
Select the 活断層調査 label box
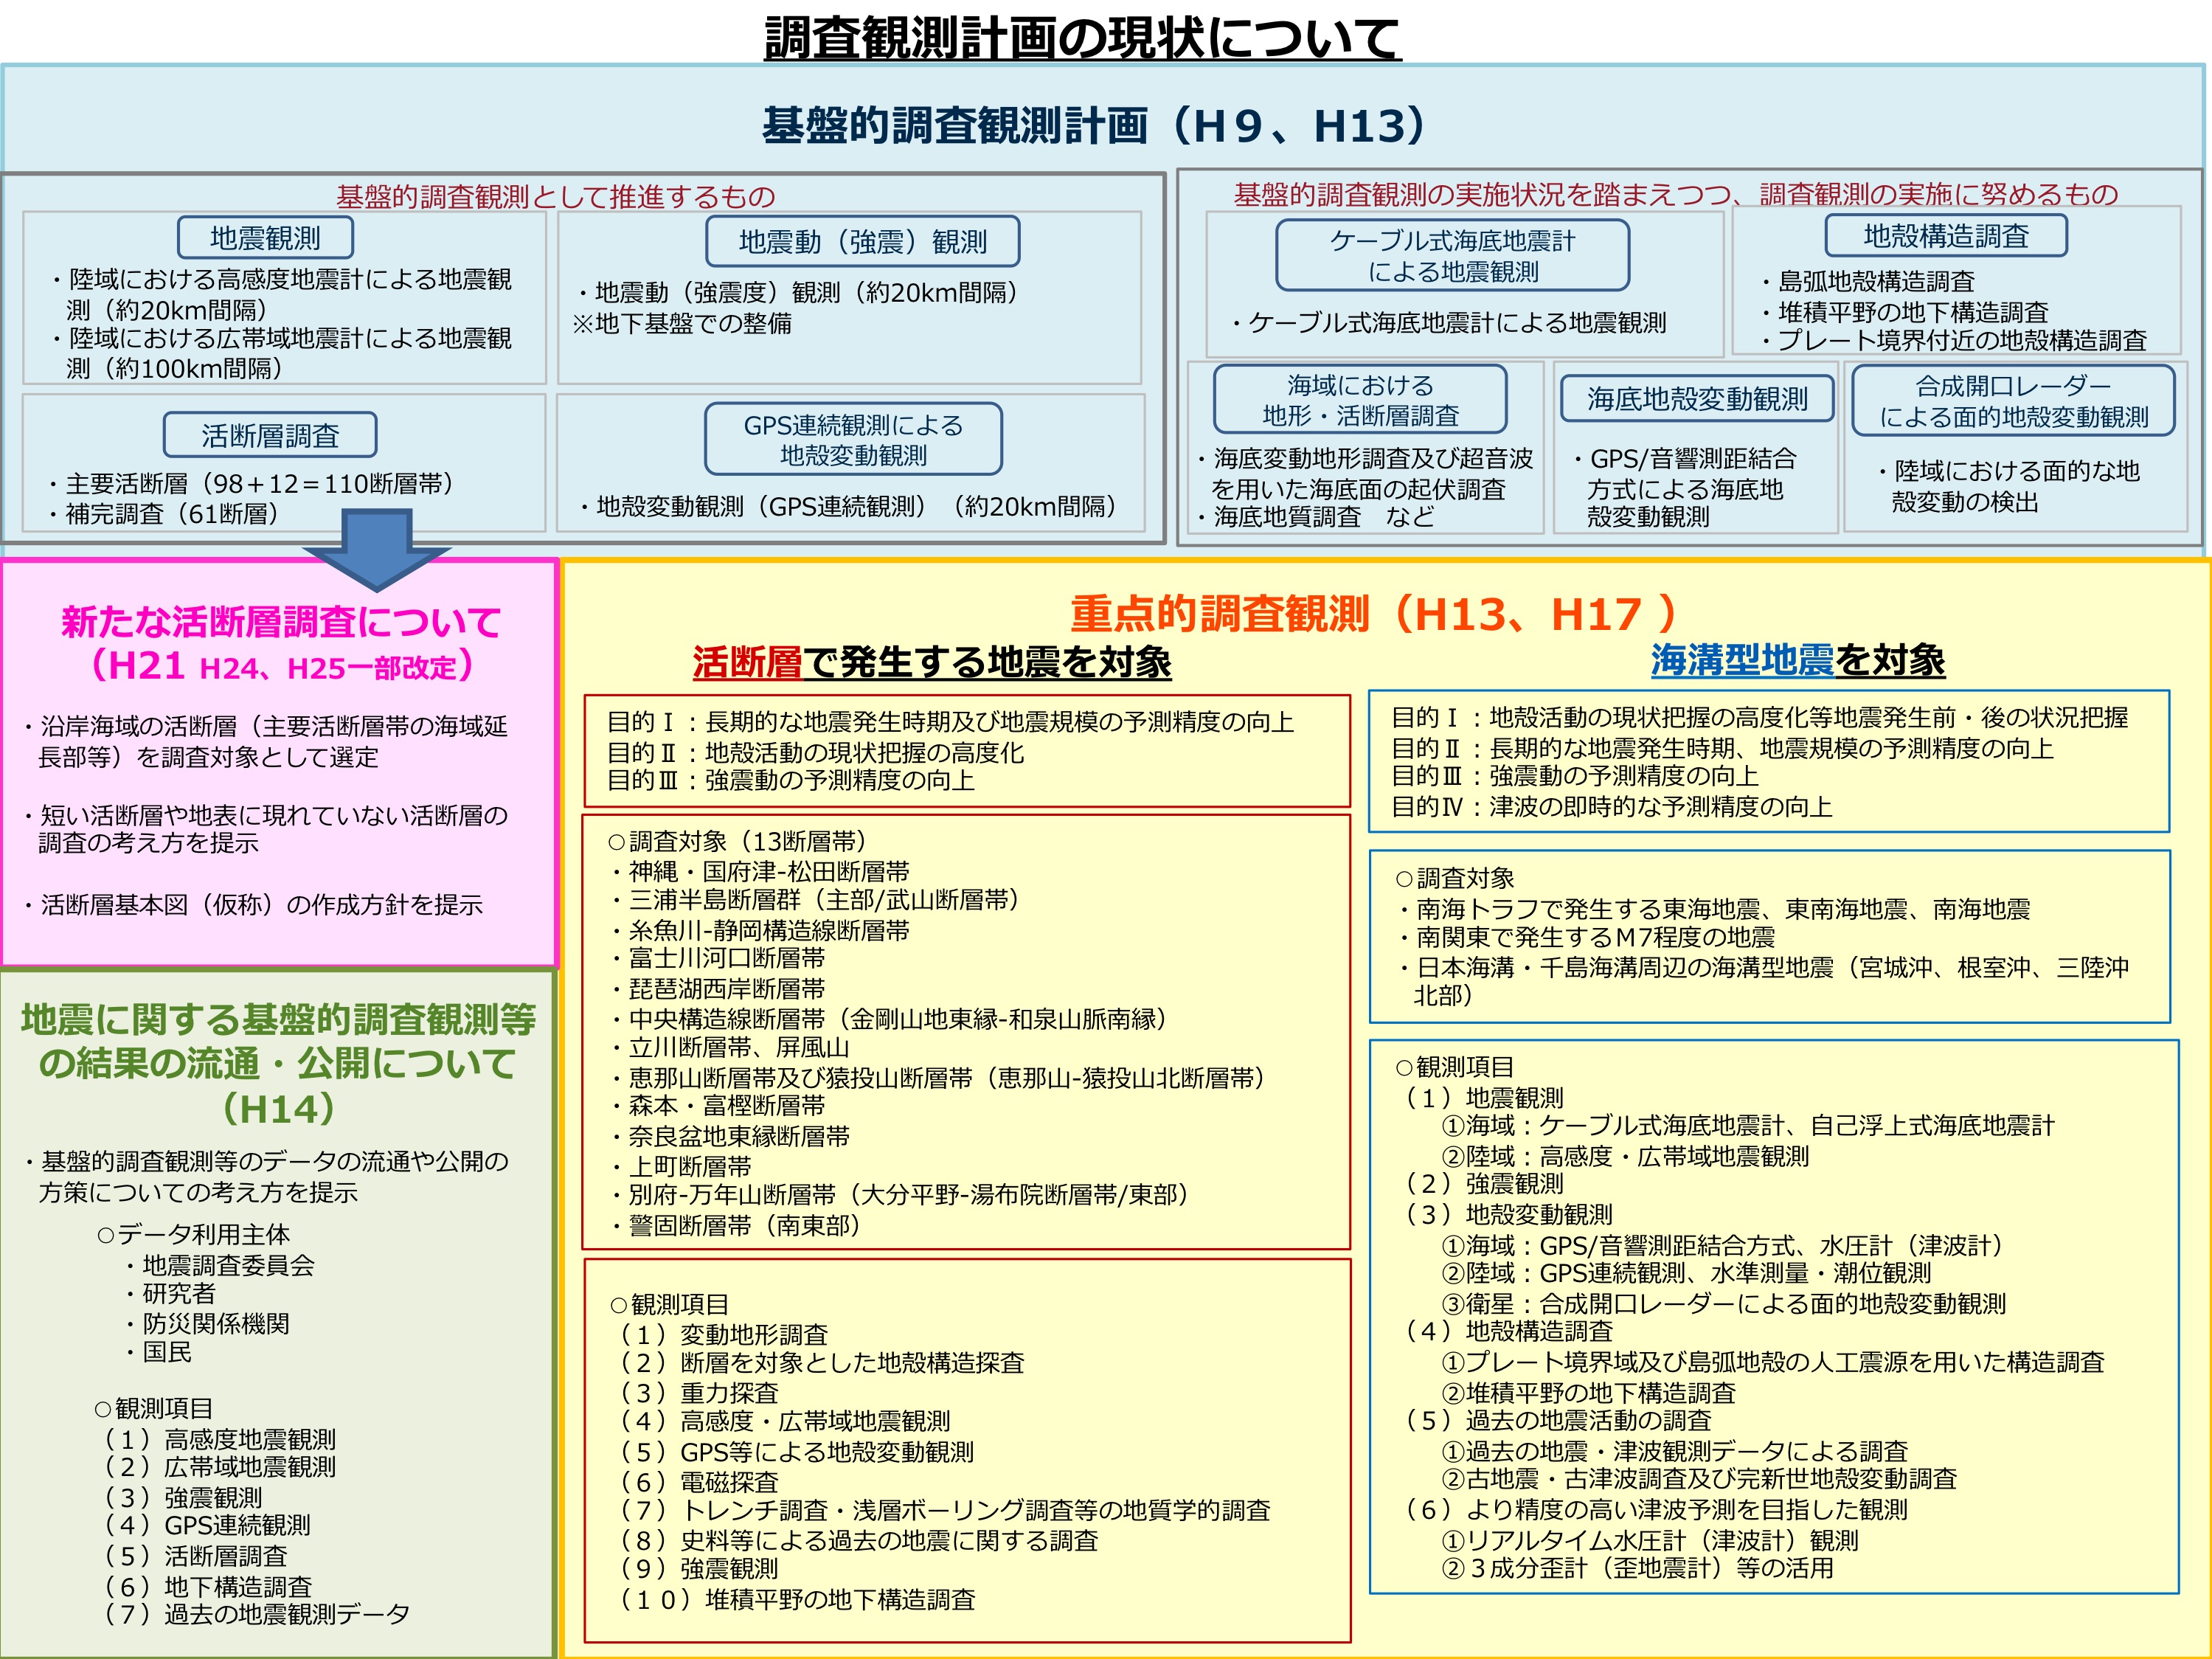coord(270,435)
